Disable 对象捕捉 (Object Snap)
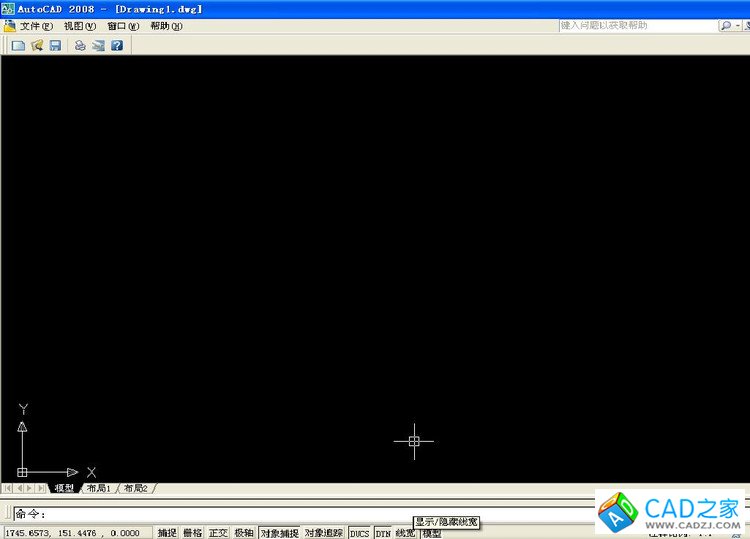 click(x=279, y=533)
